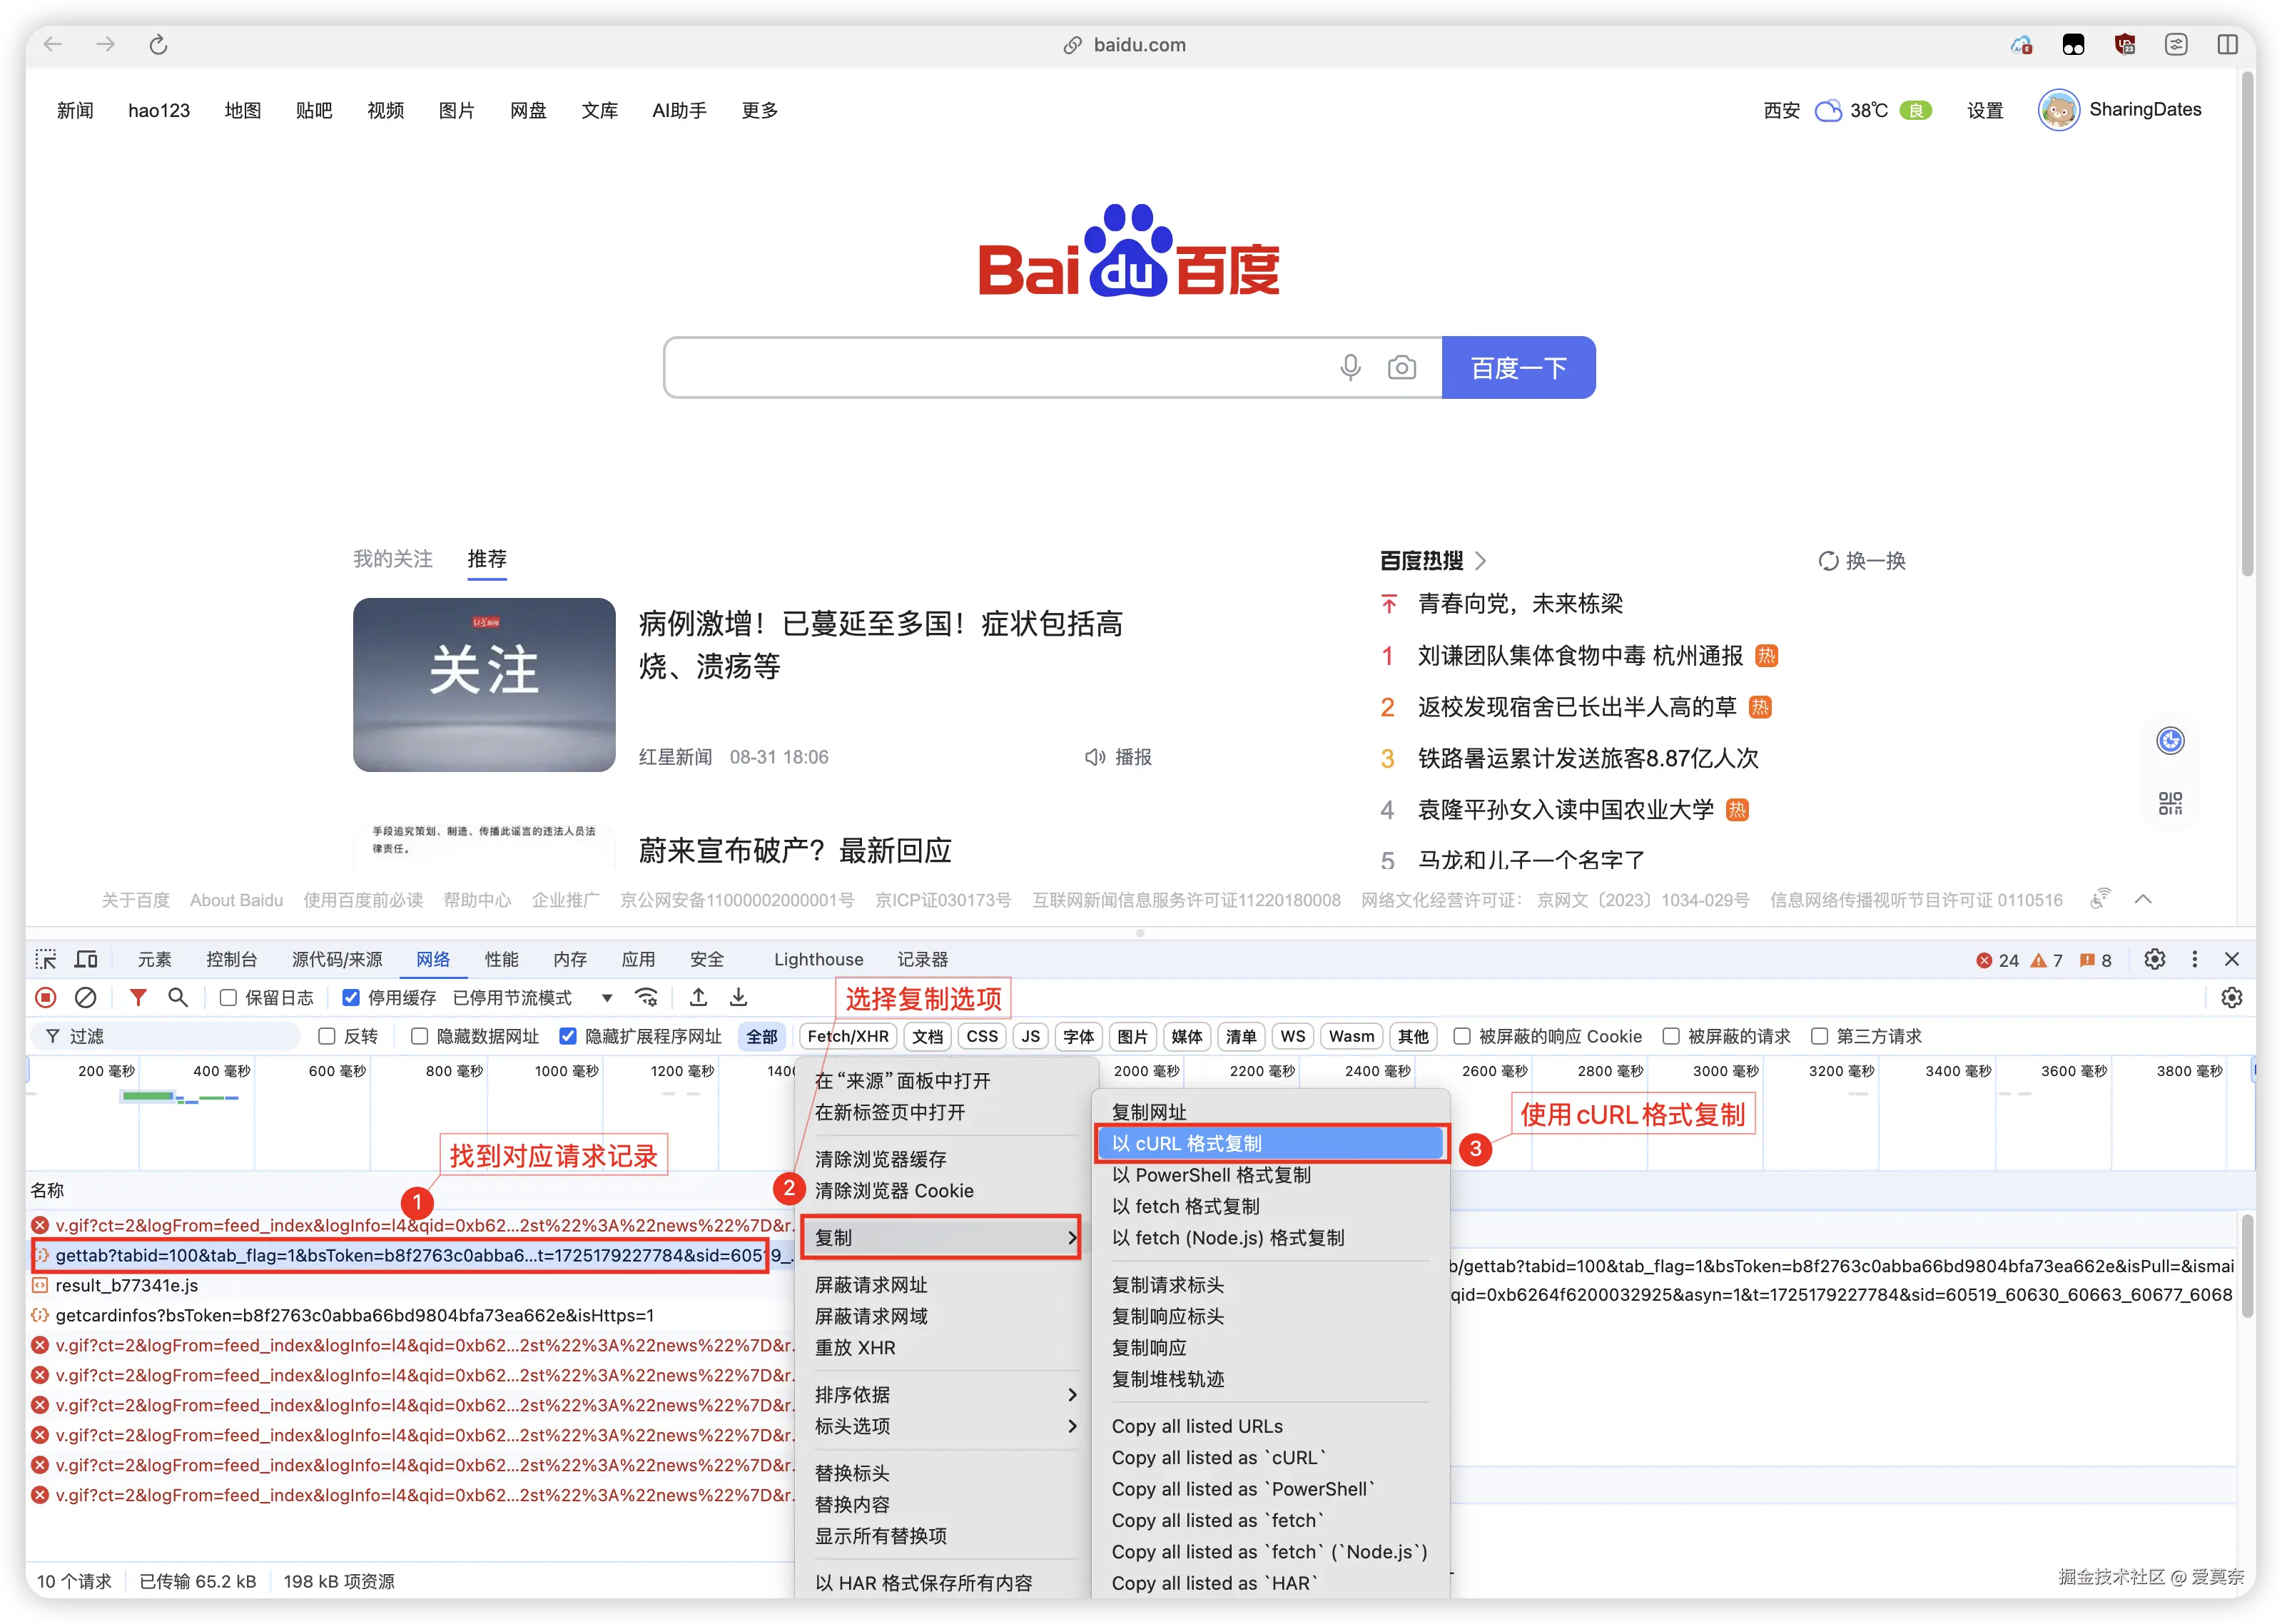The height and width of the screenshot is (1624, 2282).
Task: Click the 百度一下 search button
Action: tap(1518, 368)
